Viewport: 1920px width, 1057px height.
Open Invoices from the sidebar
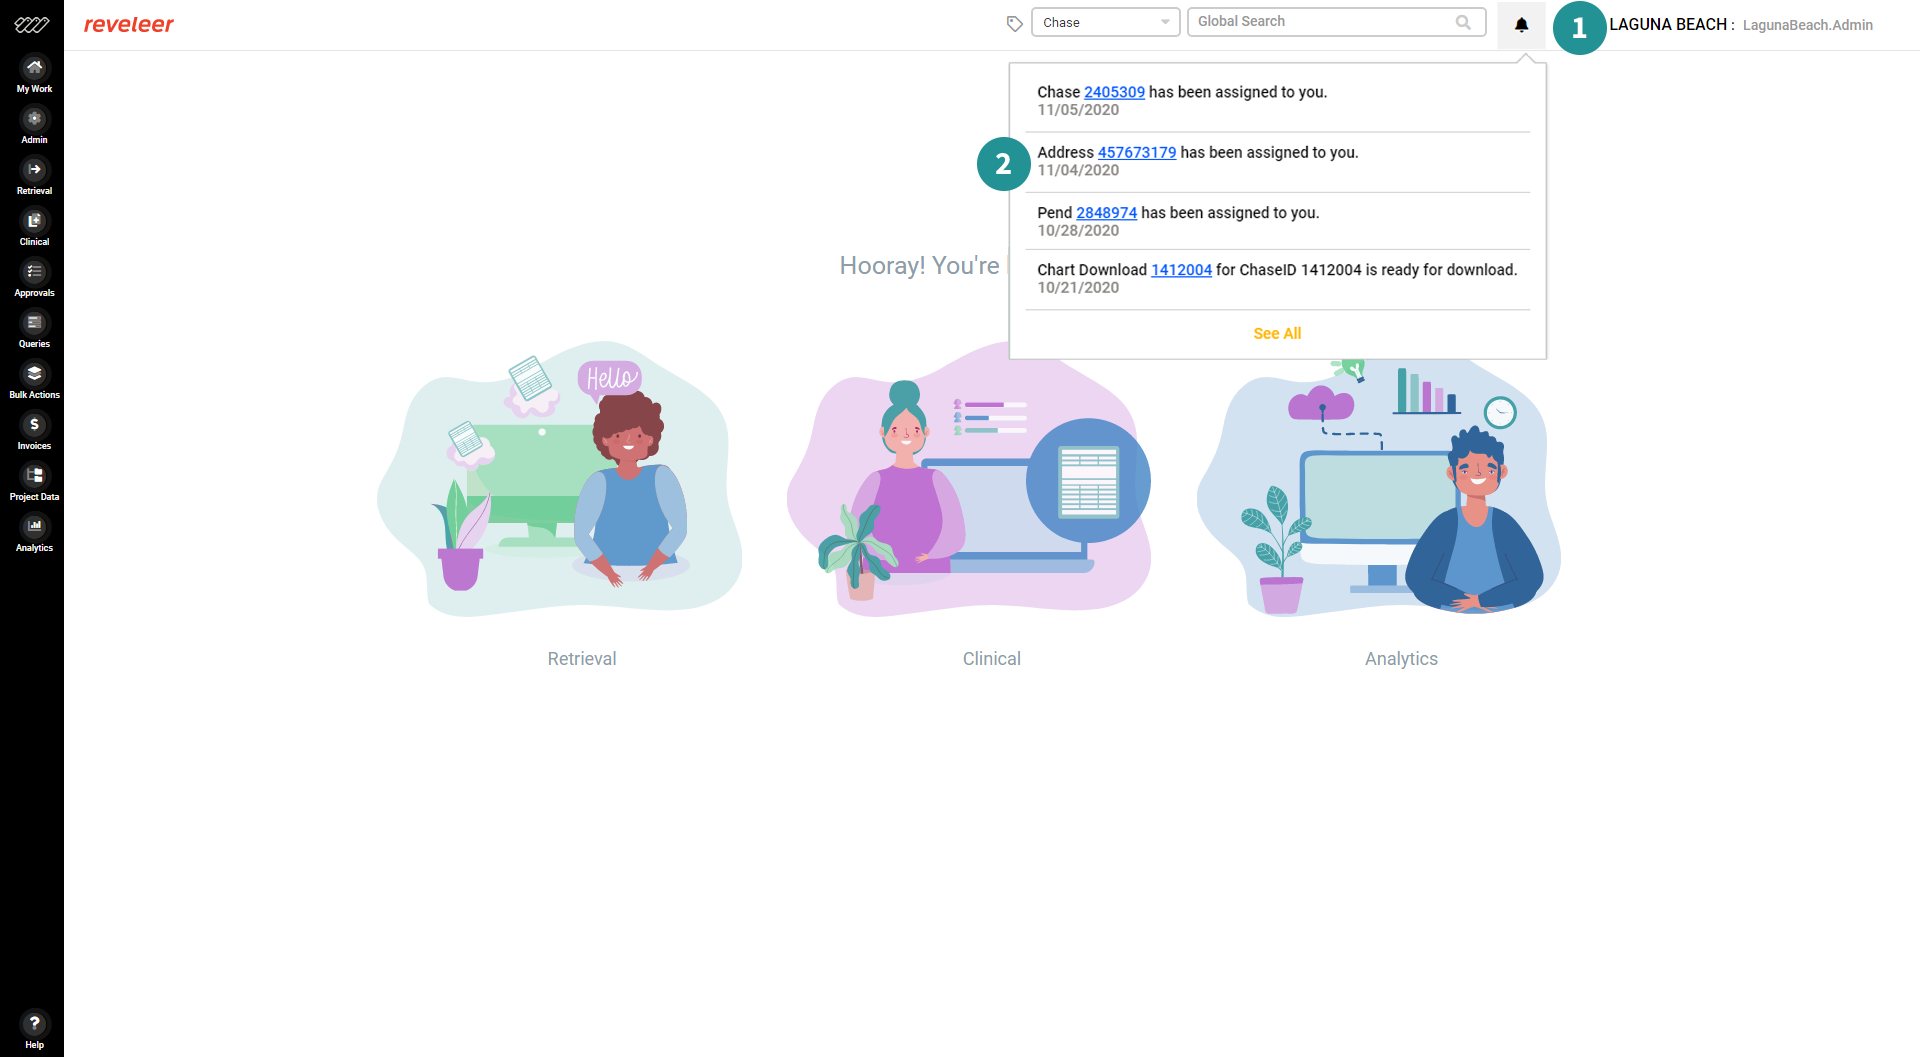pyautogui.click(x=34, y=432)
